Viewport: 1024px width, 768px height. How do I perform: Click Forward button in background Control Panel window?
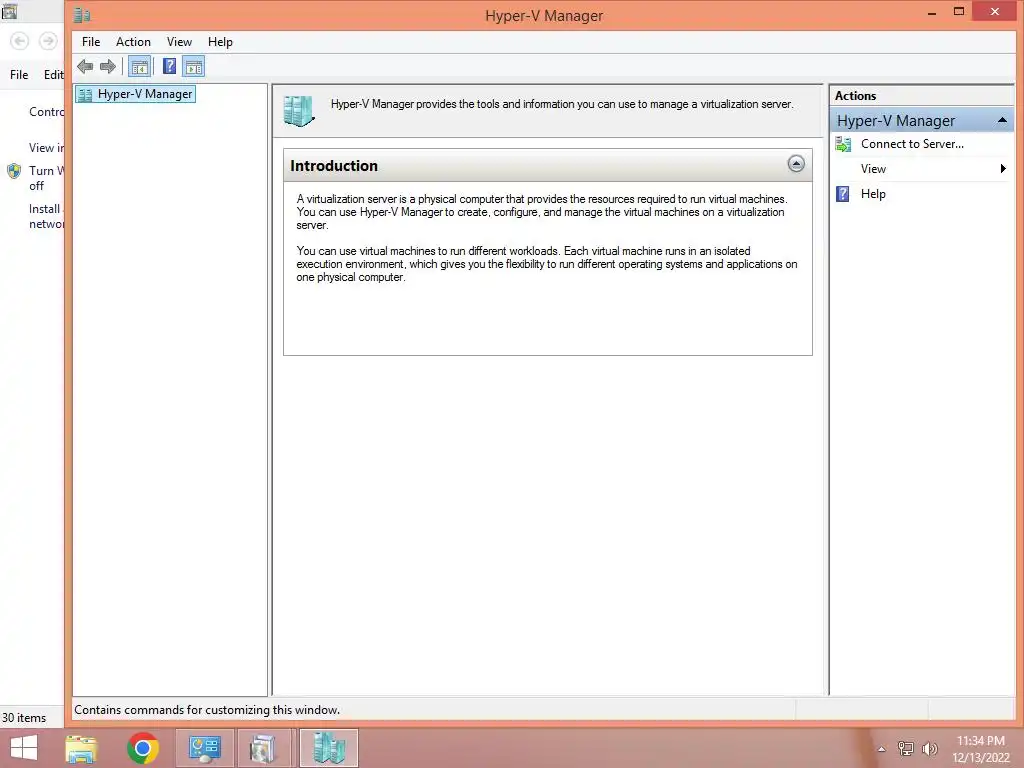[x=48, y=41]
